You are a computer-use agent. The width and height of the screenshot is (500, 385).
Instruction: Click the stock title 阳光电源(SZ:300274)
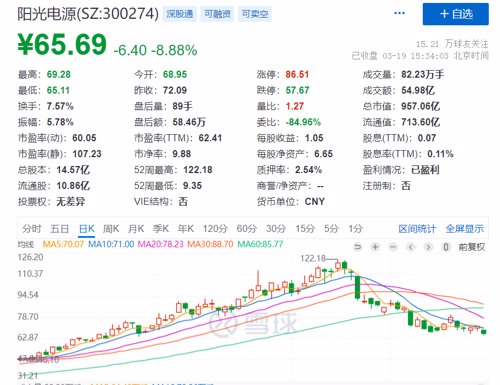point(88,14)
